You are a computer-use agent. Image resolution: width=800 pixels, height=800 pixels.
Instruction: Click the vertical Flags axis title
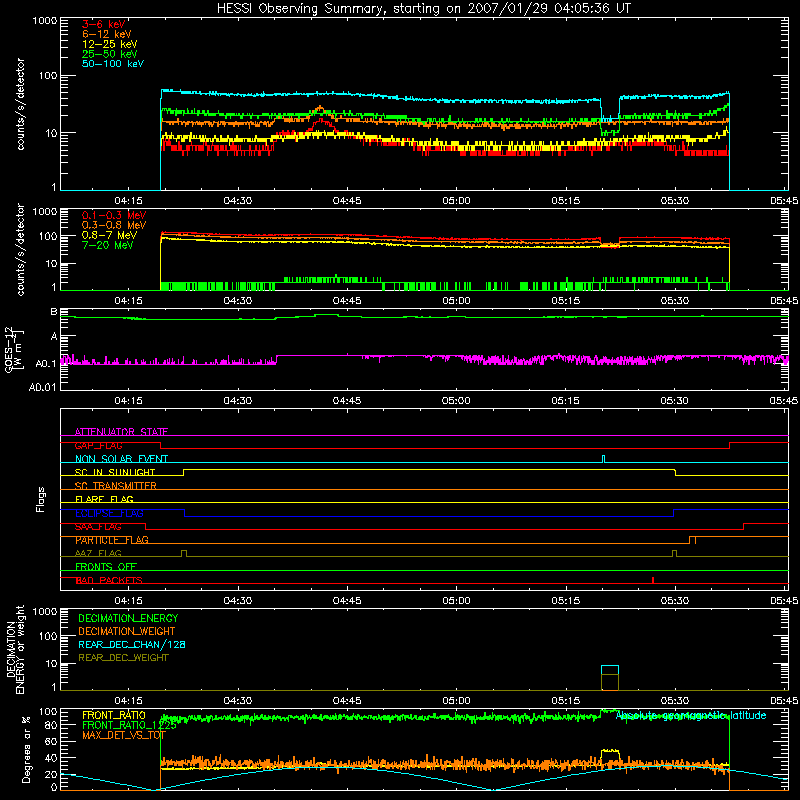click(41, 499)
